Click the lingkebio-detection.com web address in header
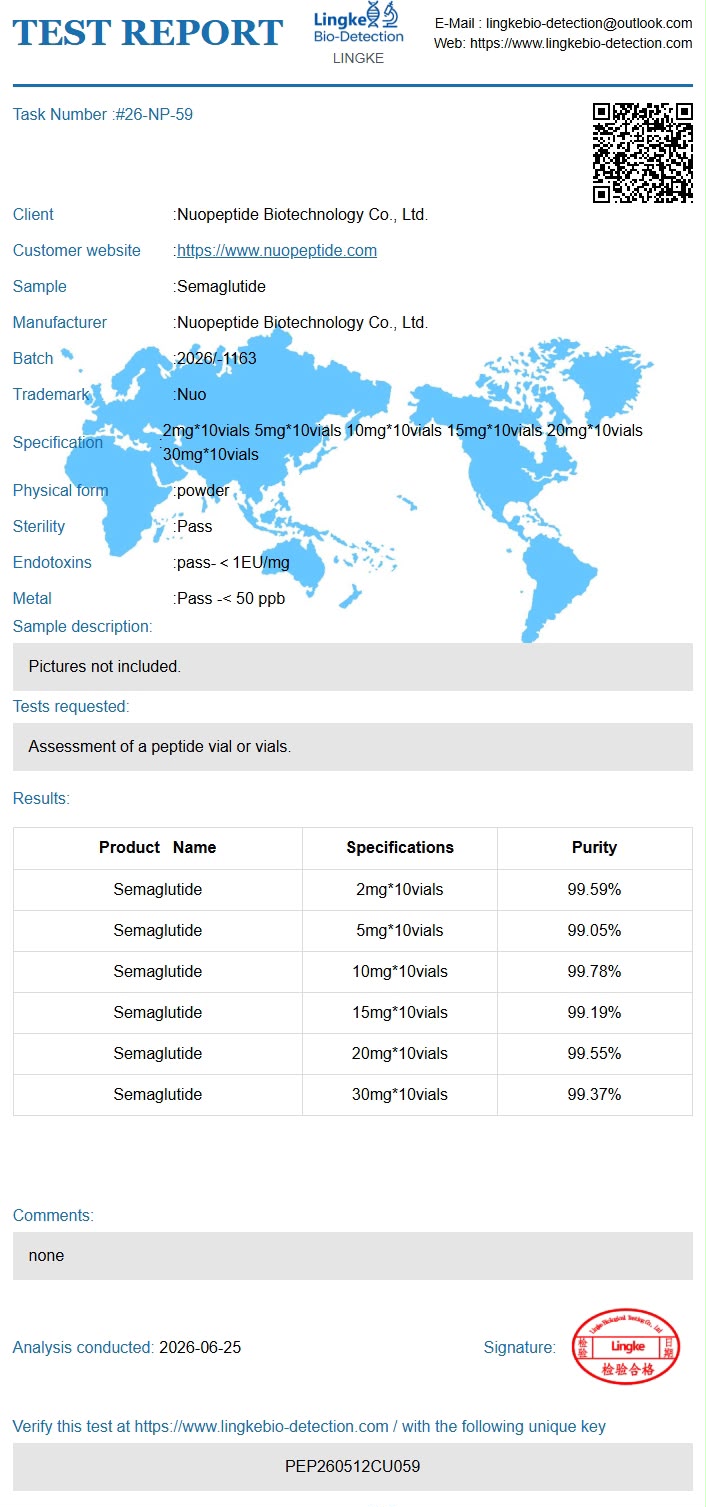 point(581,44)
